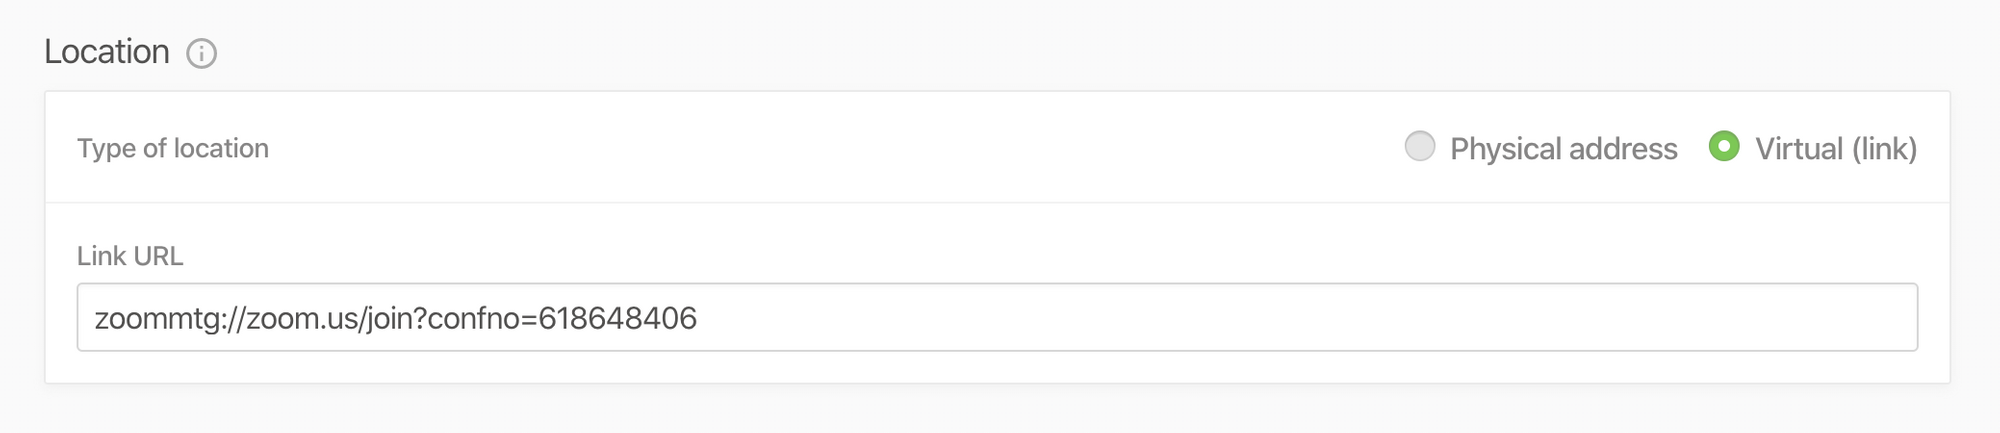Select the Virtual (link) radio button
2000x433 pixels.
click(x=1723, y=147)
